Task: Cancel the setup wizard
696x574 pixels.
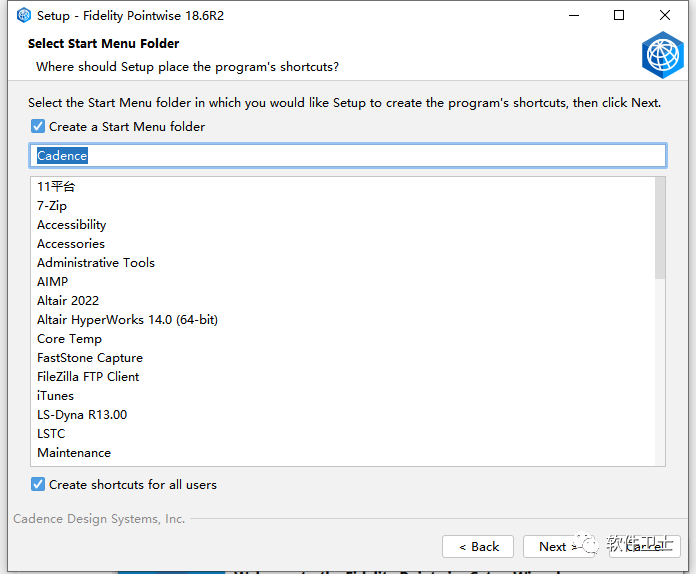Action: click(645, 546)
